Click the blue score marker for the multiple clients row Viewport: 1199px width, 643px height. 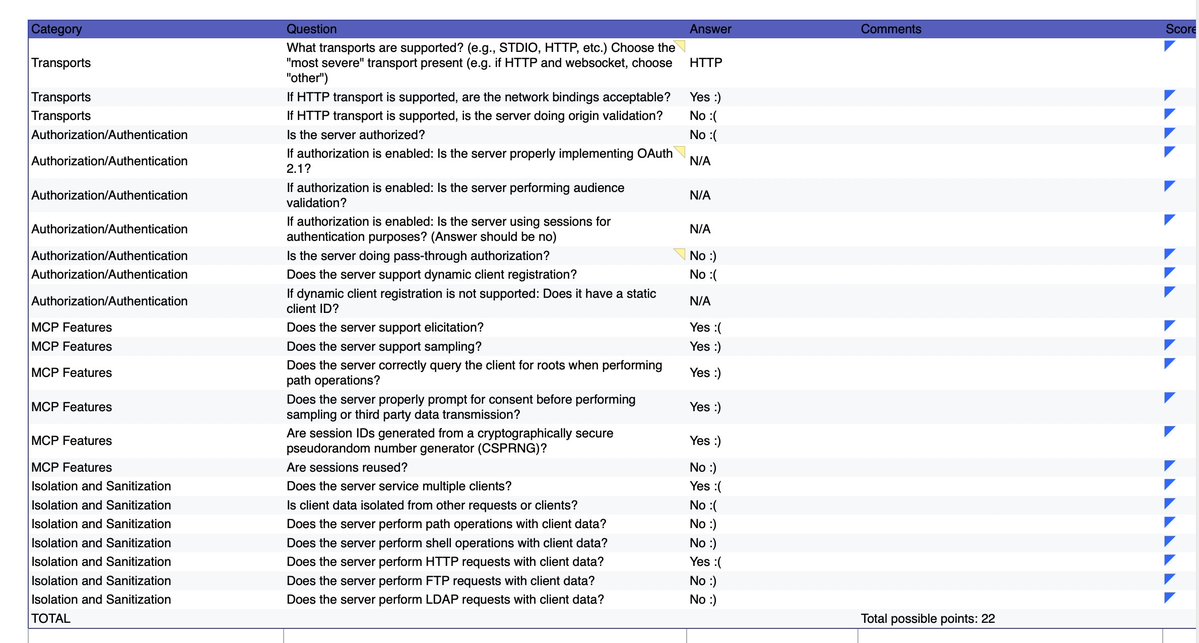coord(1169,484)
